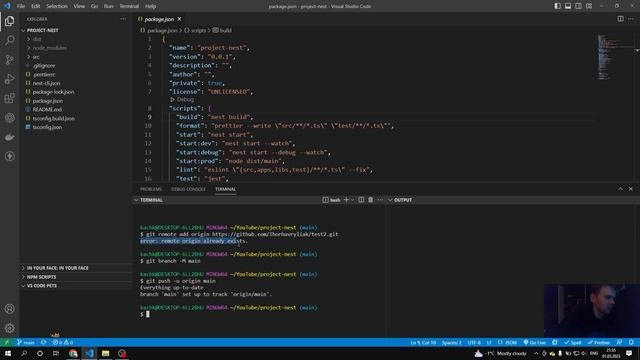Viewport: 640px width, 360px height.
Task: Open the Help menu
Action: (x=150, y=6)
